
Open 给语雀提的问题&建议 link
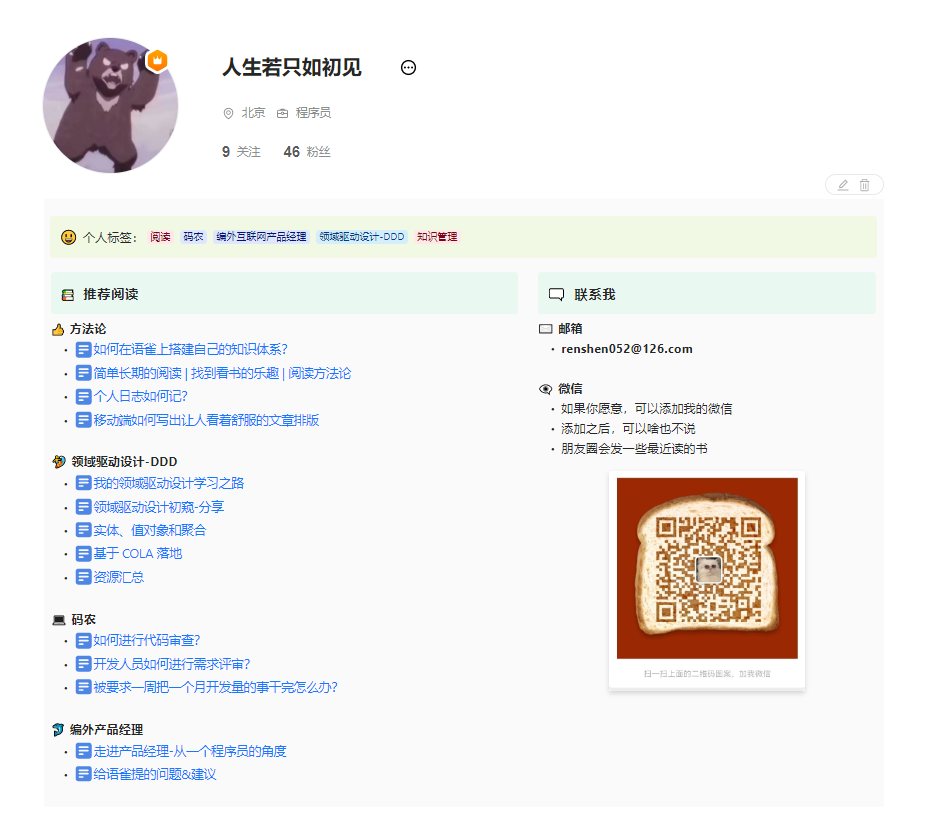pyautogui.click(x=155, y=774)
